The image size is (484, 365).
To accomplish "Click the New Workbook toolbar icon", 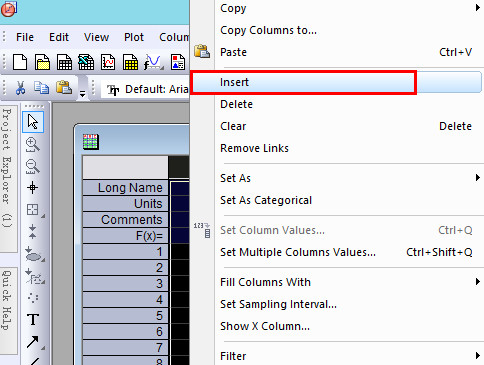I will pyautogui.click(x=64, y=62).
